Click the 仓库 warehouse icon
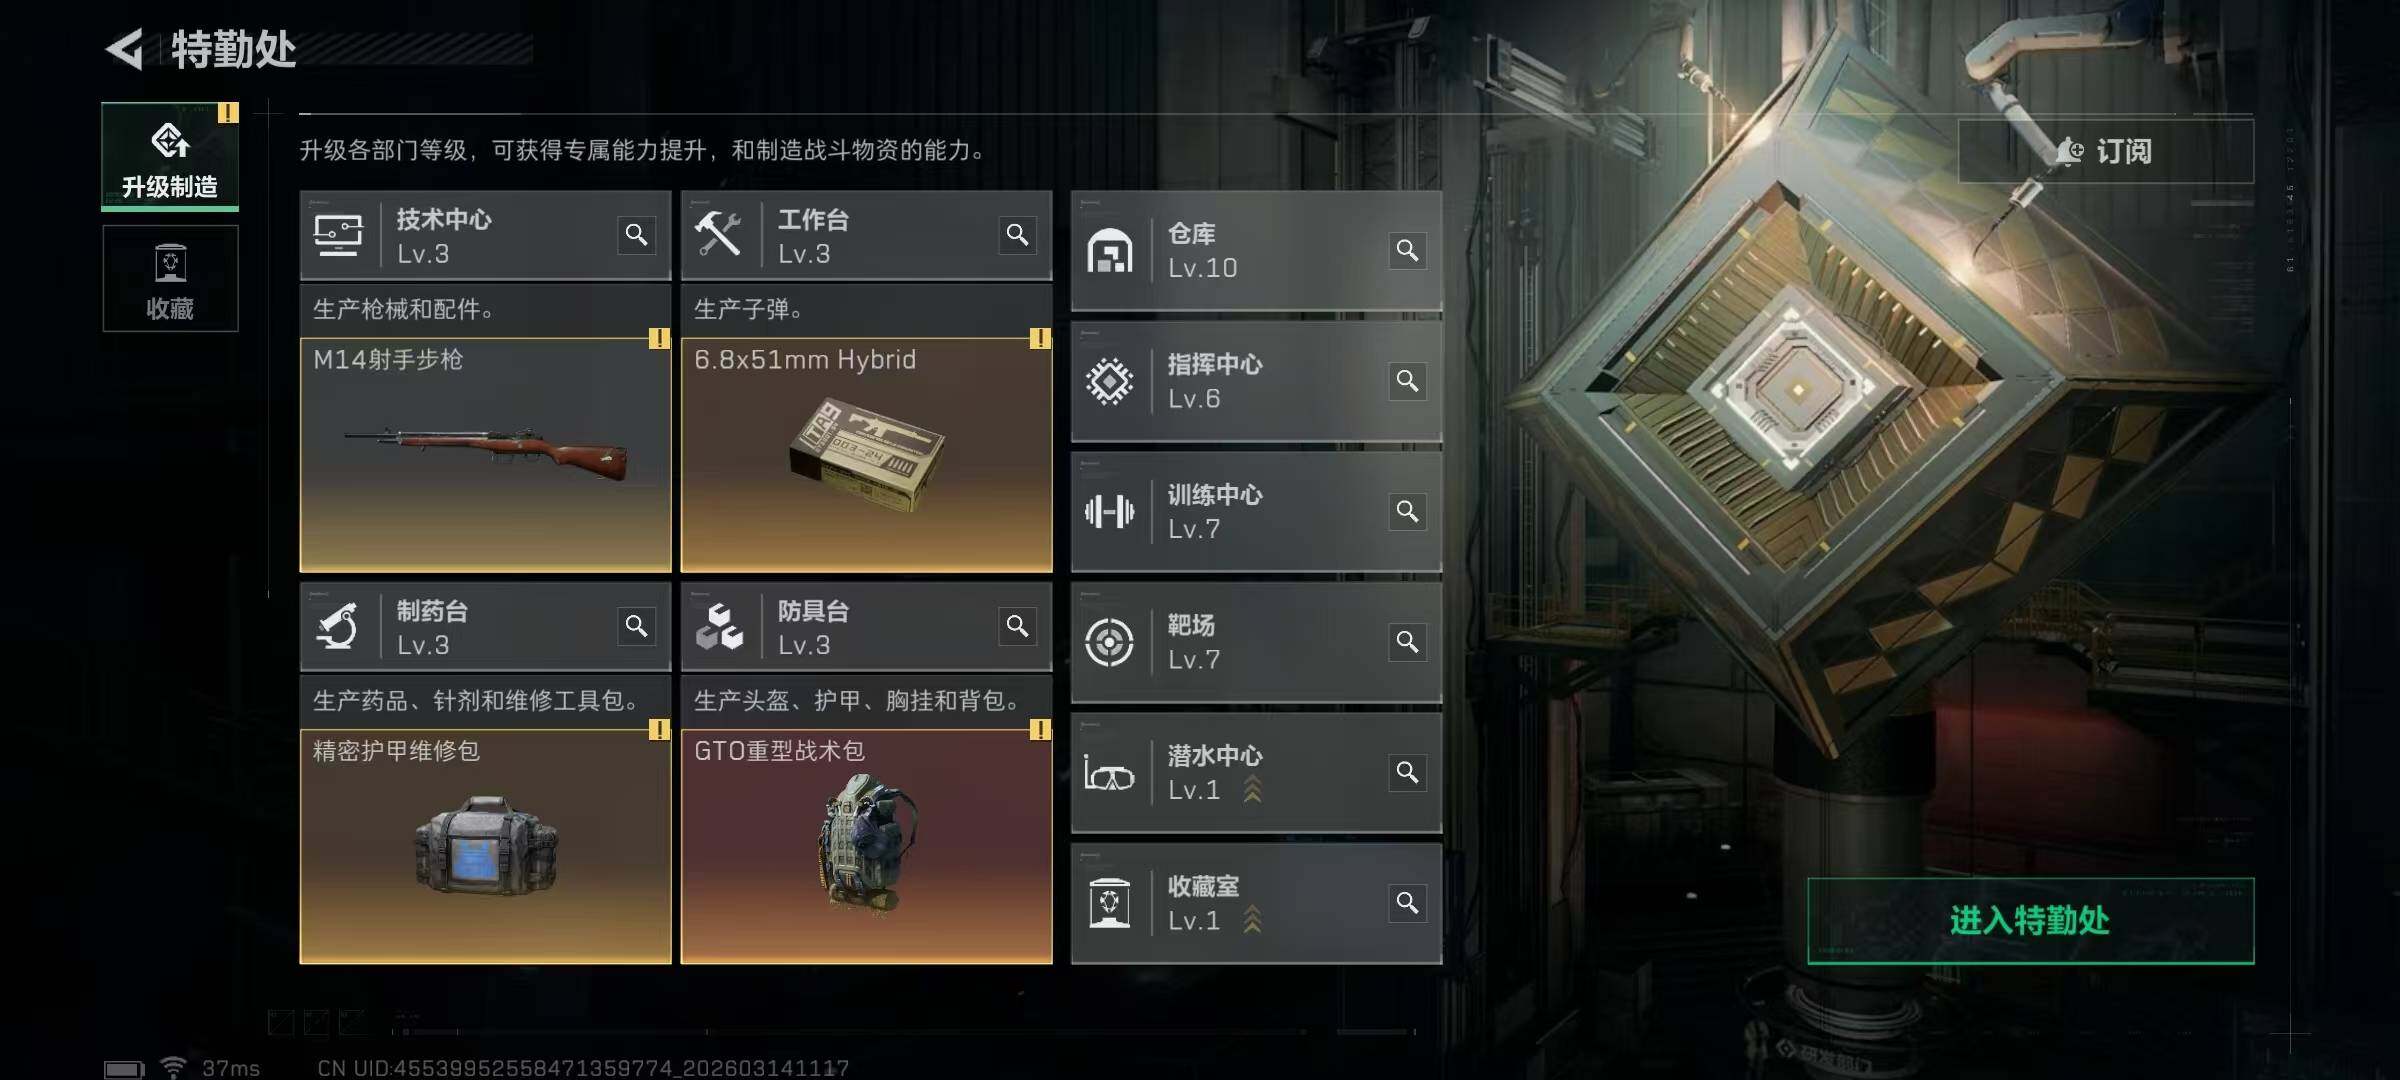The width and height of the screenshot is (2400, 1080). pyautogui.click(x=1109, y=251)
